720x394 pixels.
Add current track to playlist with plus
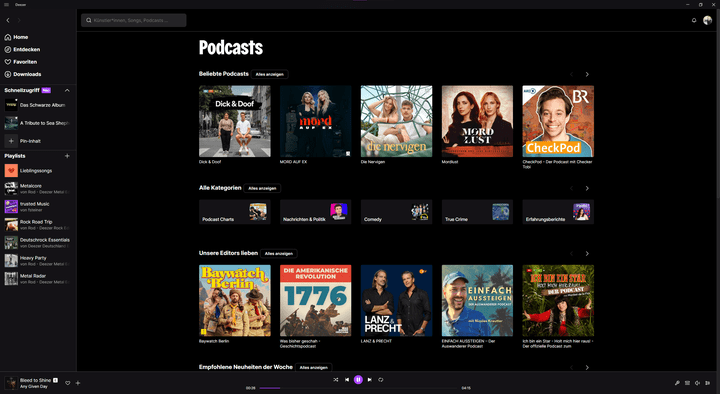click(78, 383)
